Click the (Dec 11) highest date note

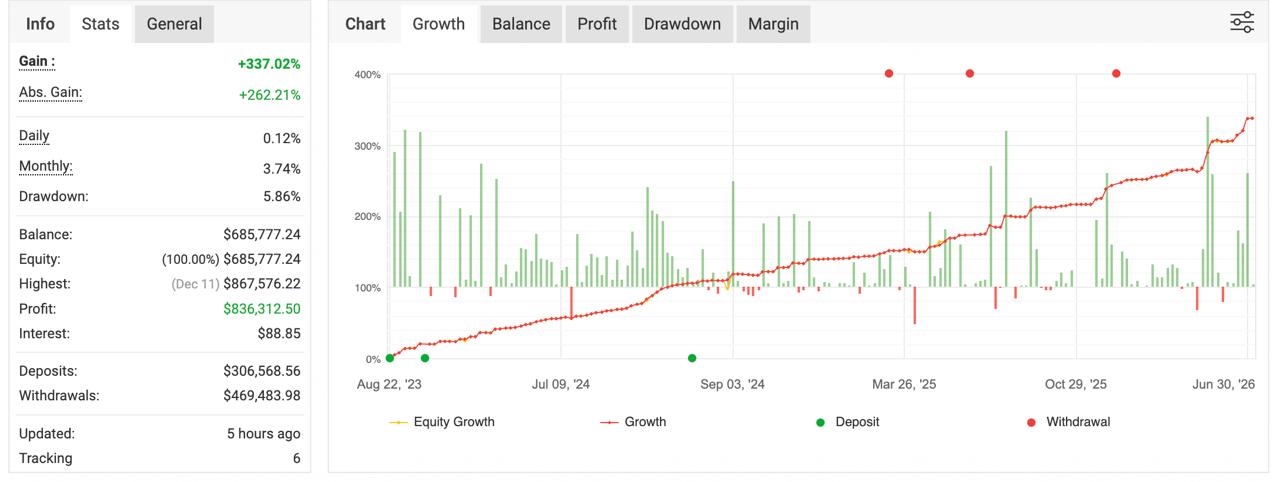click(x=194, y=285)
